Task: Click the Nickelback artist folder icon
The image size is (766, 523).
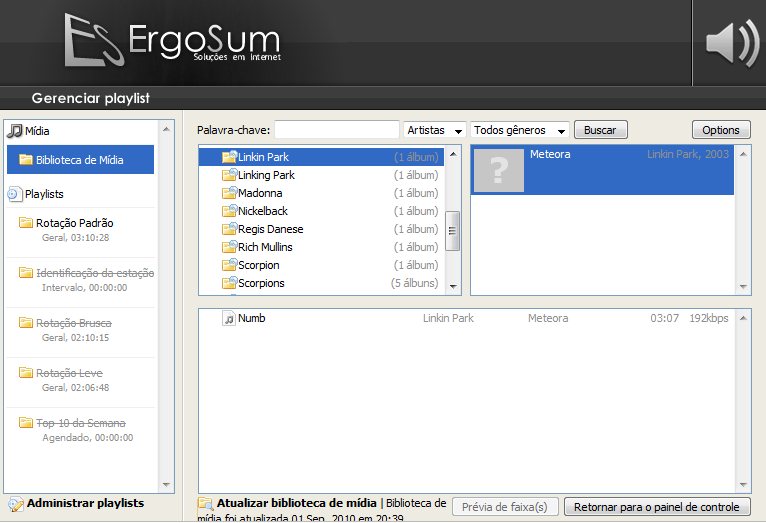Action: tap(229, 211)
